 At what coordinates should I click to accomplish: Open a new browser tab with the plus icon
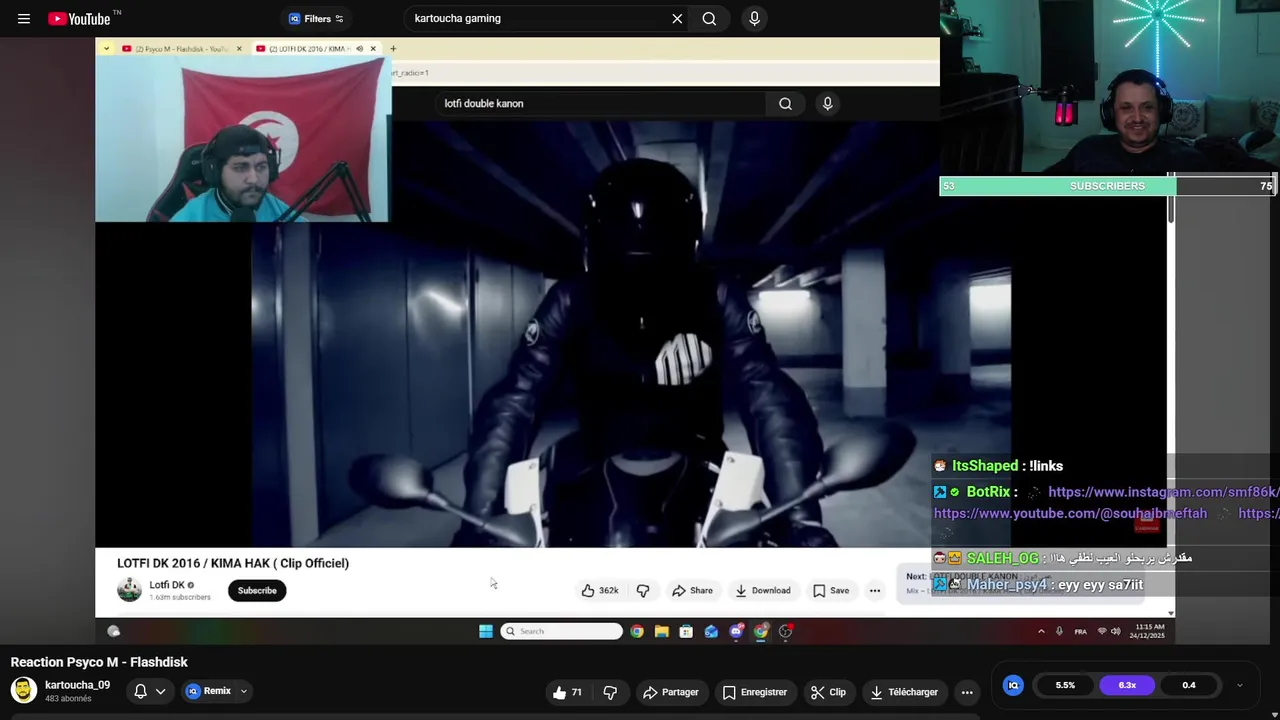point(393,48)
